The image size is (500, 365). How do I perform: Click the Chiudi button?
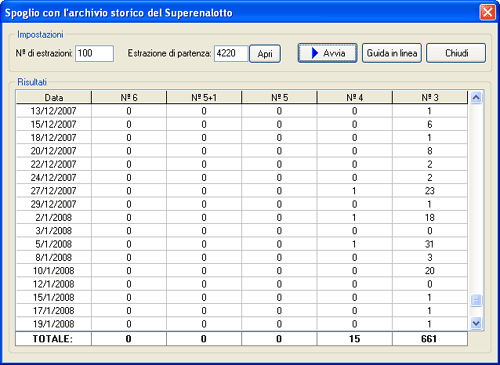pyautogui.click(x=456, y=53)
